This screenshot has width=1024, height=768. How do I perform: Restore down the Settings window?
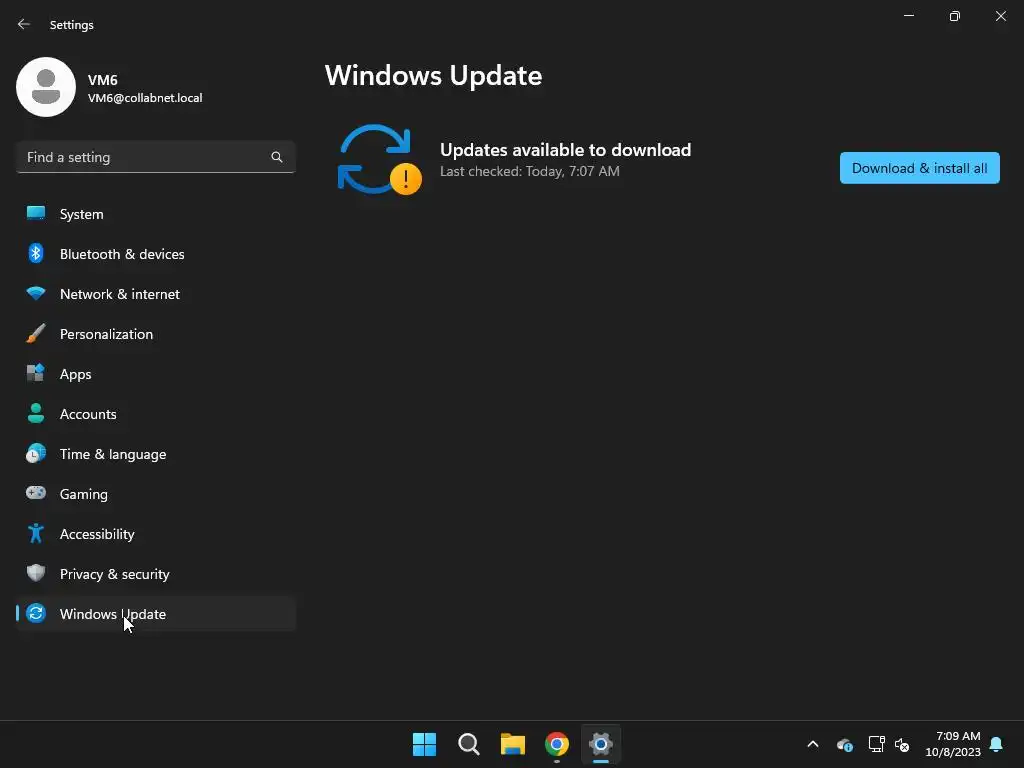[955, 16]
